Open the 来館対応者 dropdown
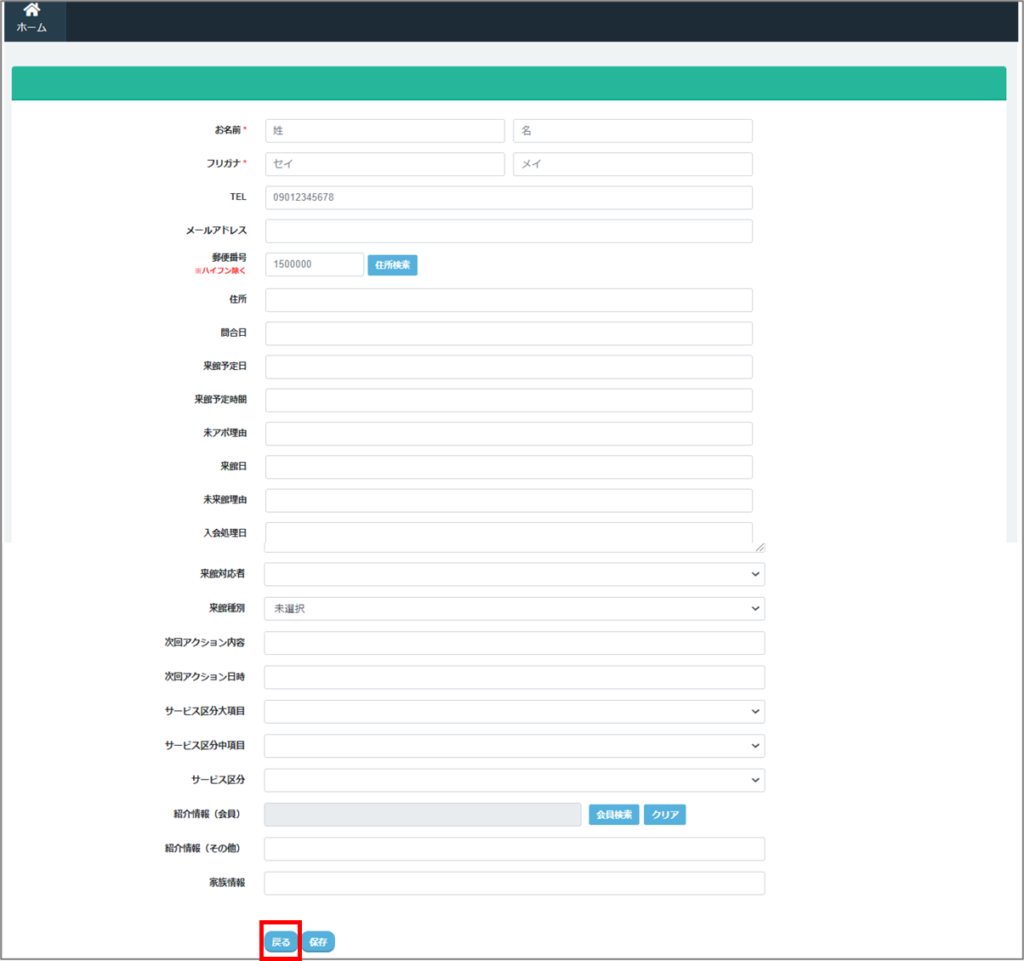 (x=514, y=574)
